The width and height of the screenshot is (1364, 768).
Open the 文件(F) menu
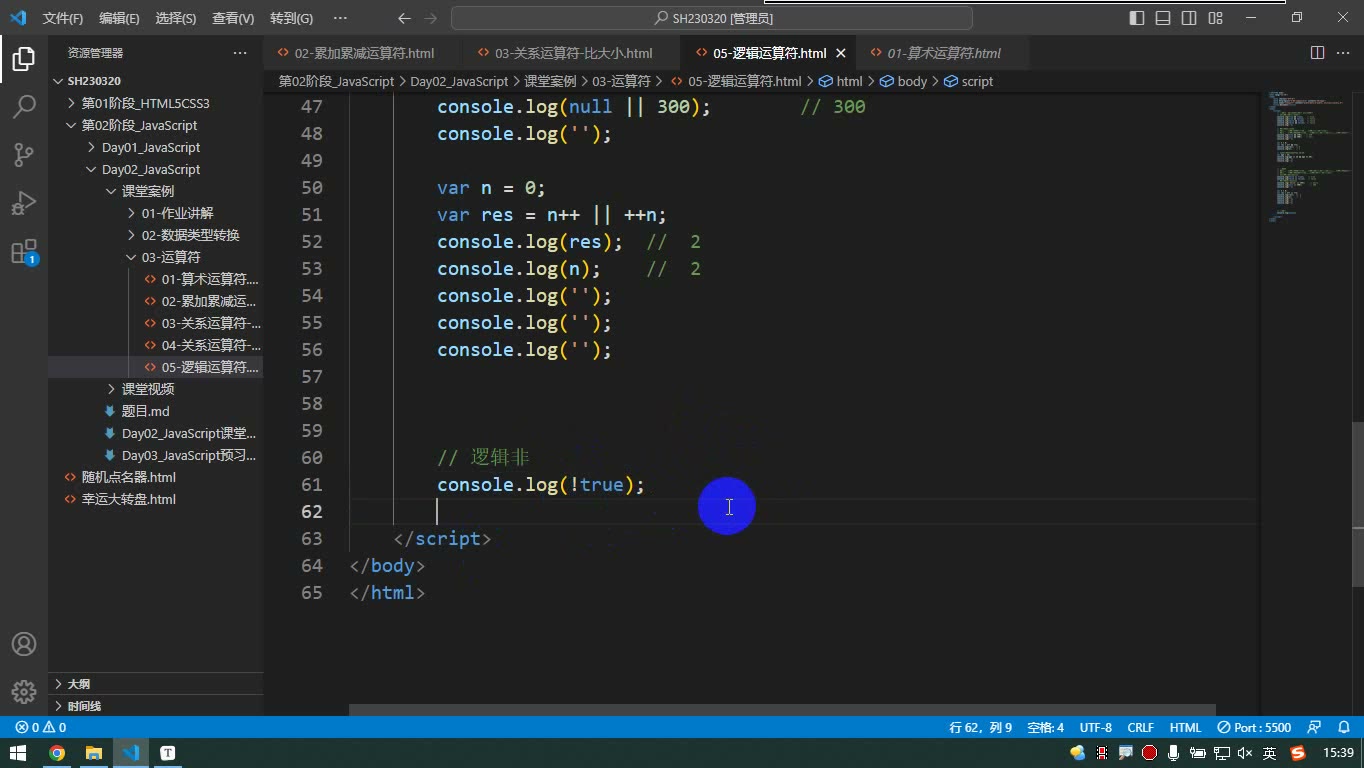(x=63, y=18)
